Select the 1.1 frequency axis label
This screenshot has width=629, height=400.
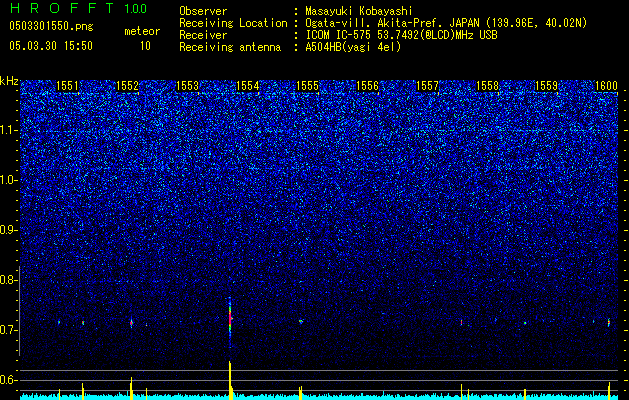8,130
